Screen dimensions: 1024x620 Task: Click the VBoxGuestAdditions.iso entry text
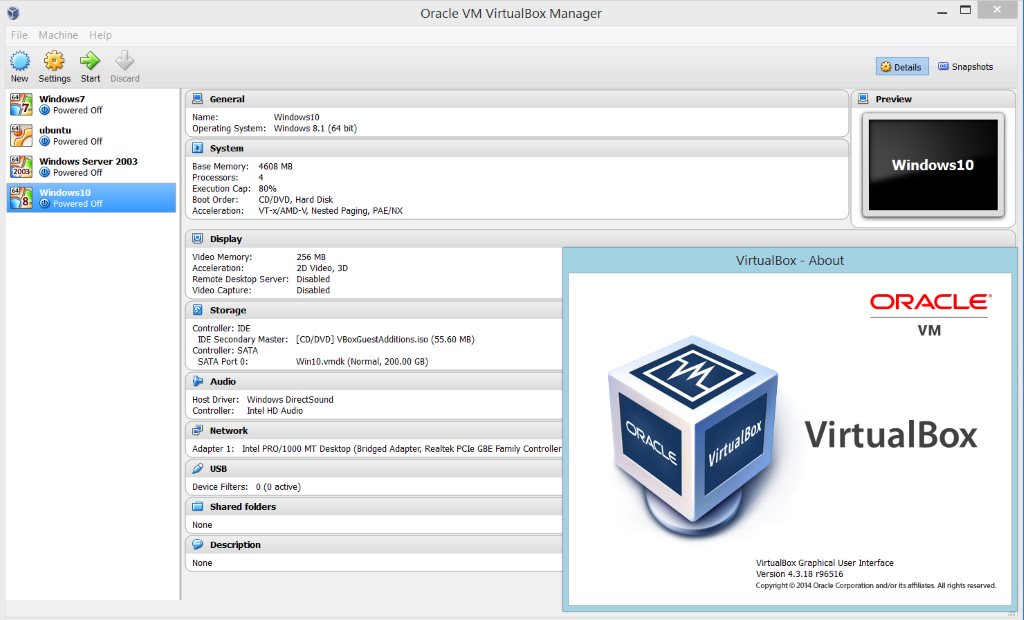coord(385,339)
